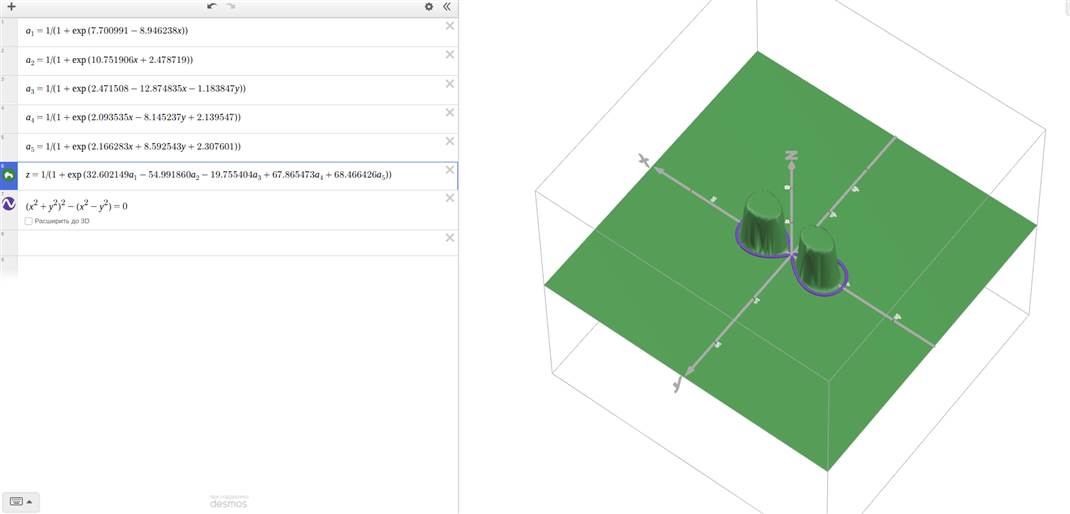Remove the a3 expression row
Screen dimensions: 1070x514
coord(450,83)
